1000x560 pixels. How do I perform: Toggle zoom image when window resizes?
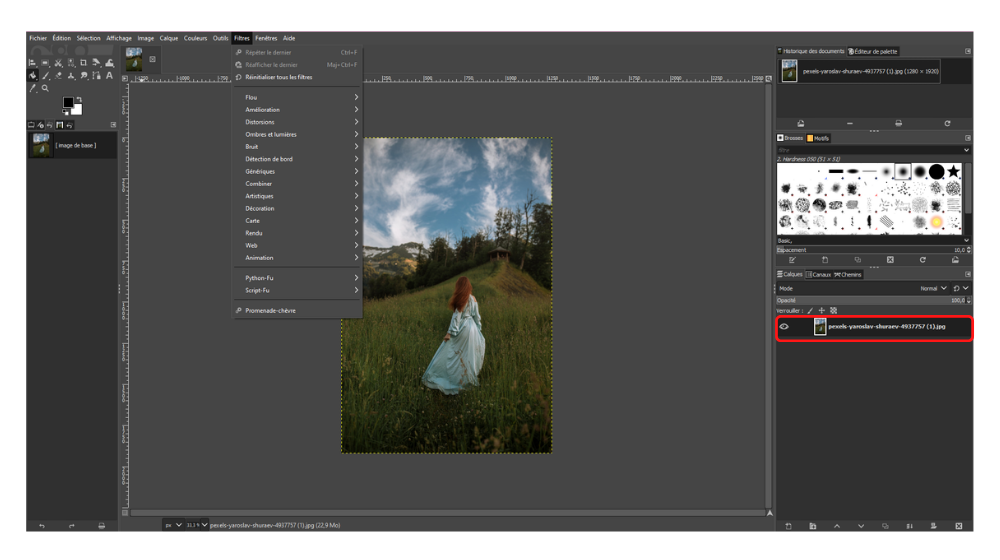(x=768, y=78)
